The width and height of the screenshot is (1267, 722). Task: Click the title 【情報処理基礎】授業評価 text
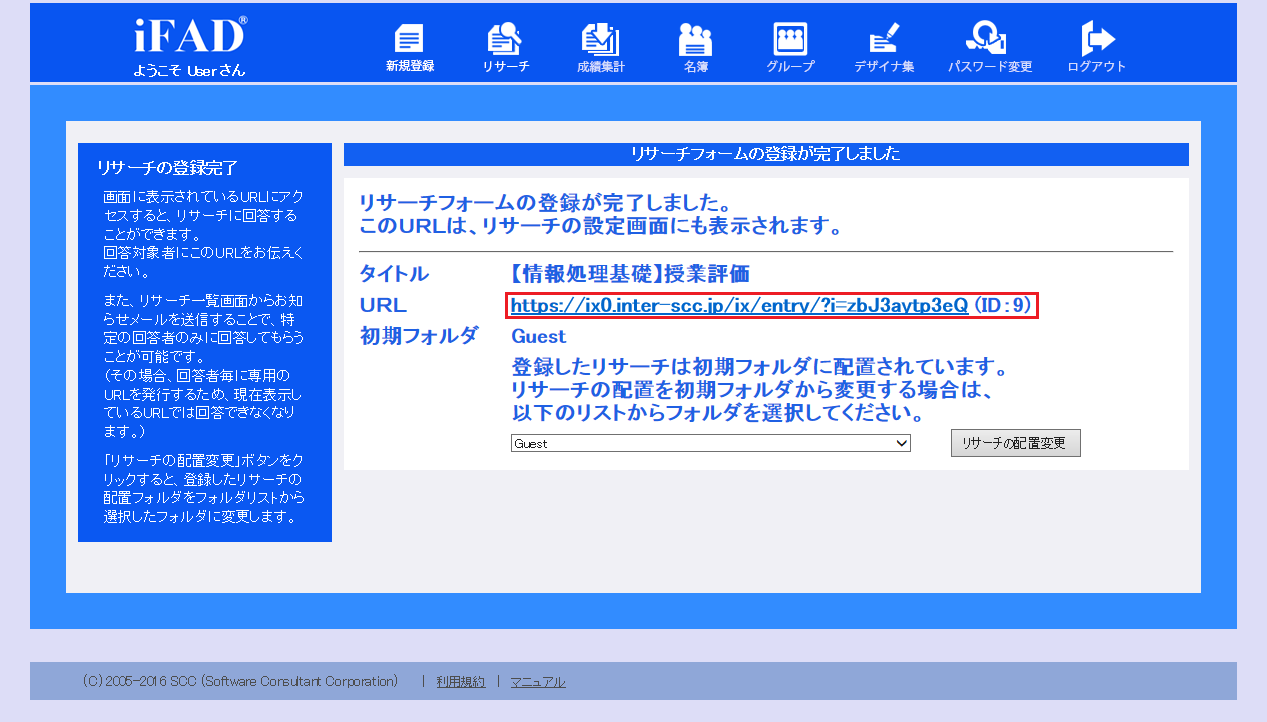[x=630, y=274]
